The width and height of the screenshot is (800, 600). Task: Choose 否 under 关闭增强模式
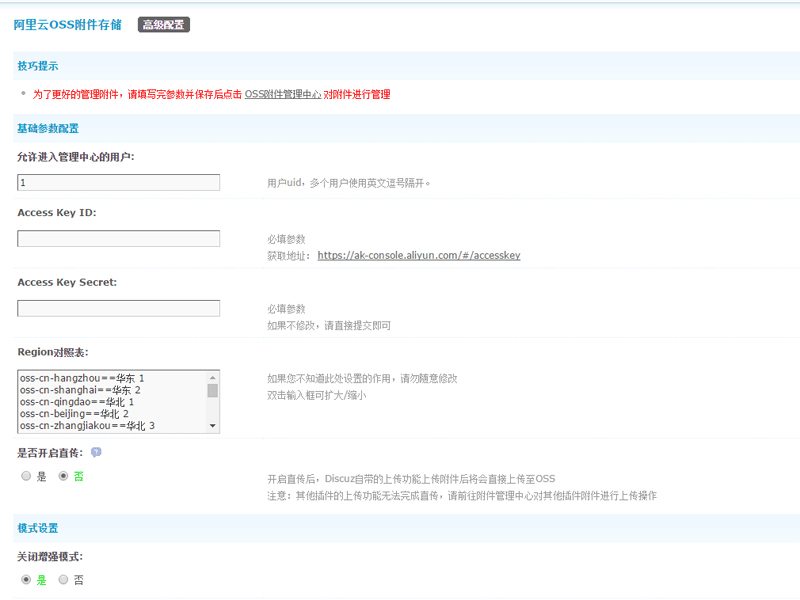coord(64,579)
